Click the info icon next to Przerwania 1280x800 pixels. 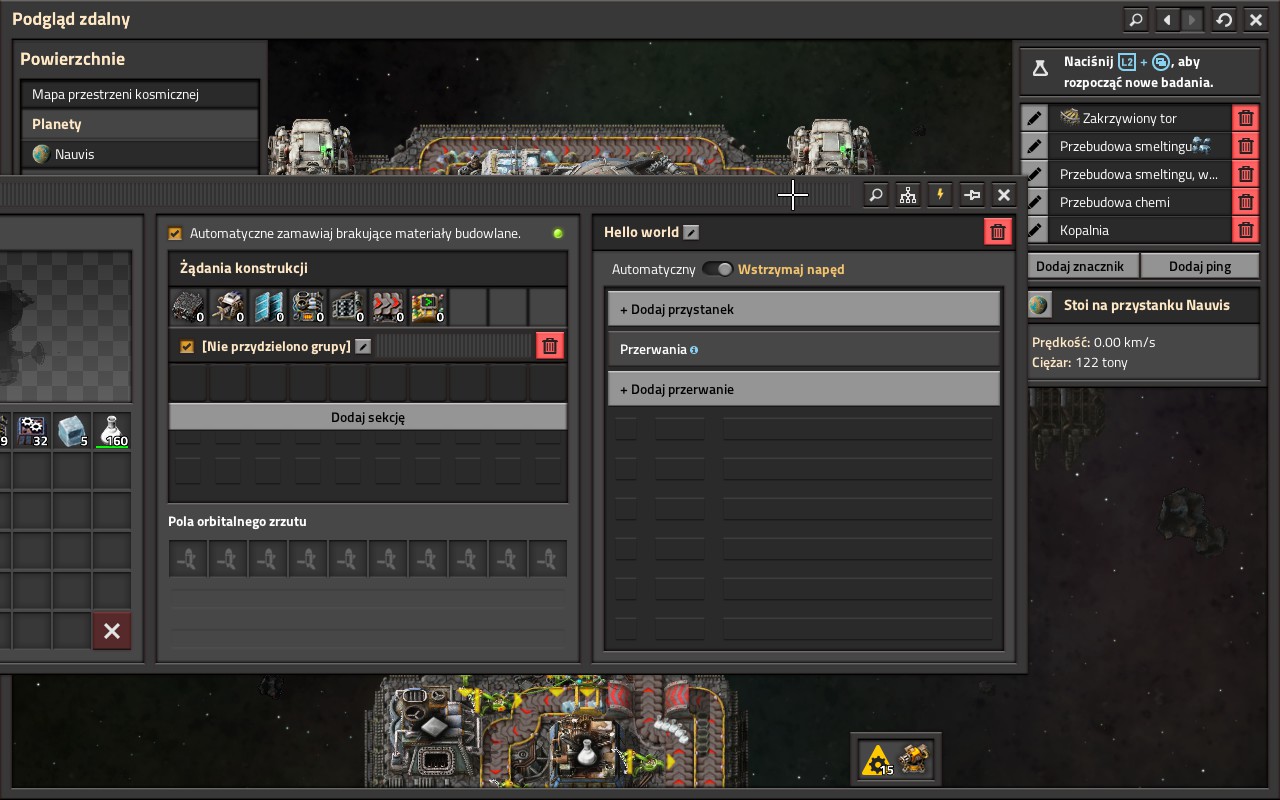point(694,350)
